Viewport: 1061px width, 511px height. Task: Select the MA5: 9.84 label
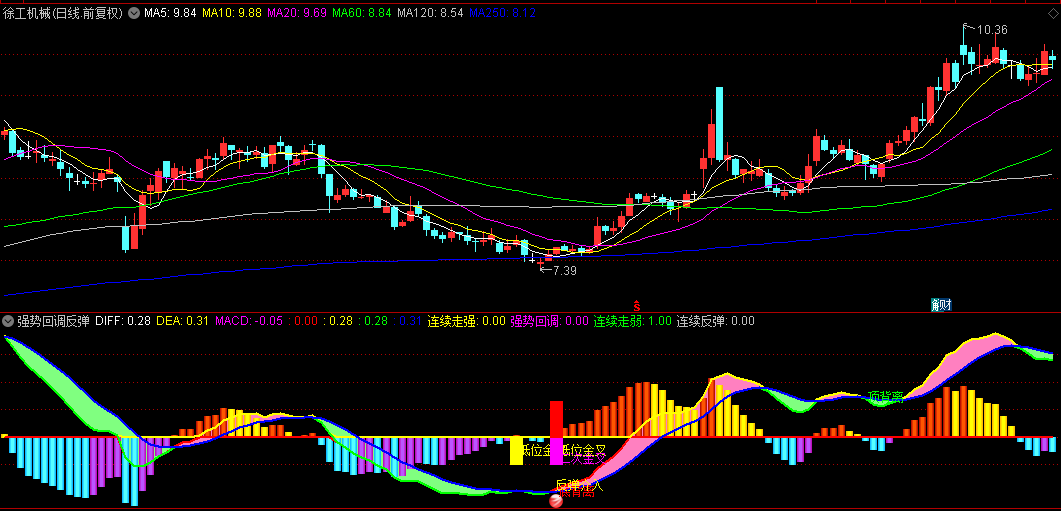coord(170,12)
